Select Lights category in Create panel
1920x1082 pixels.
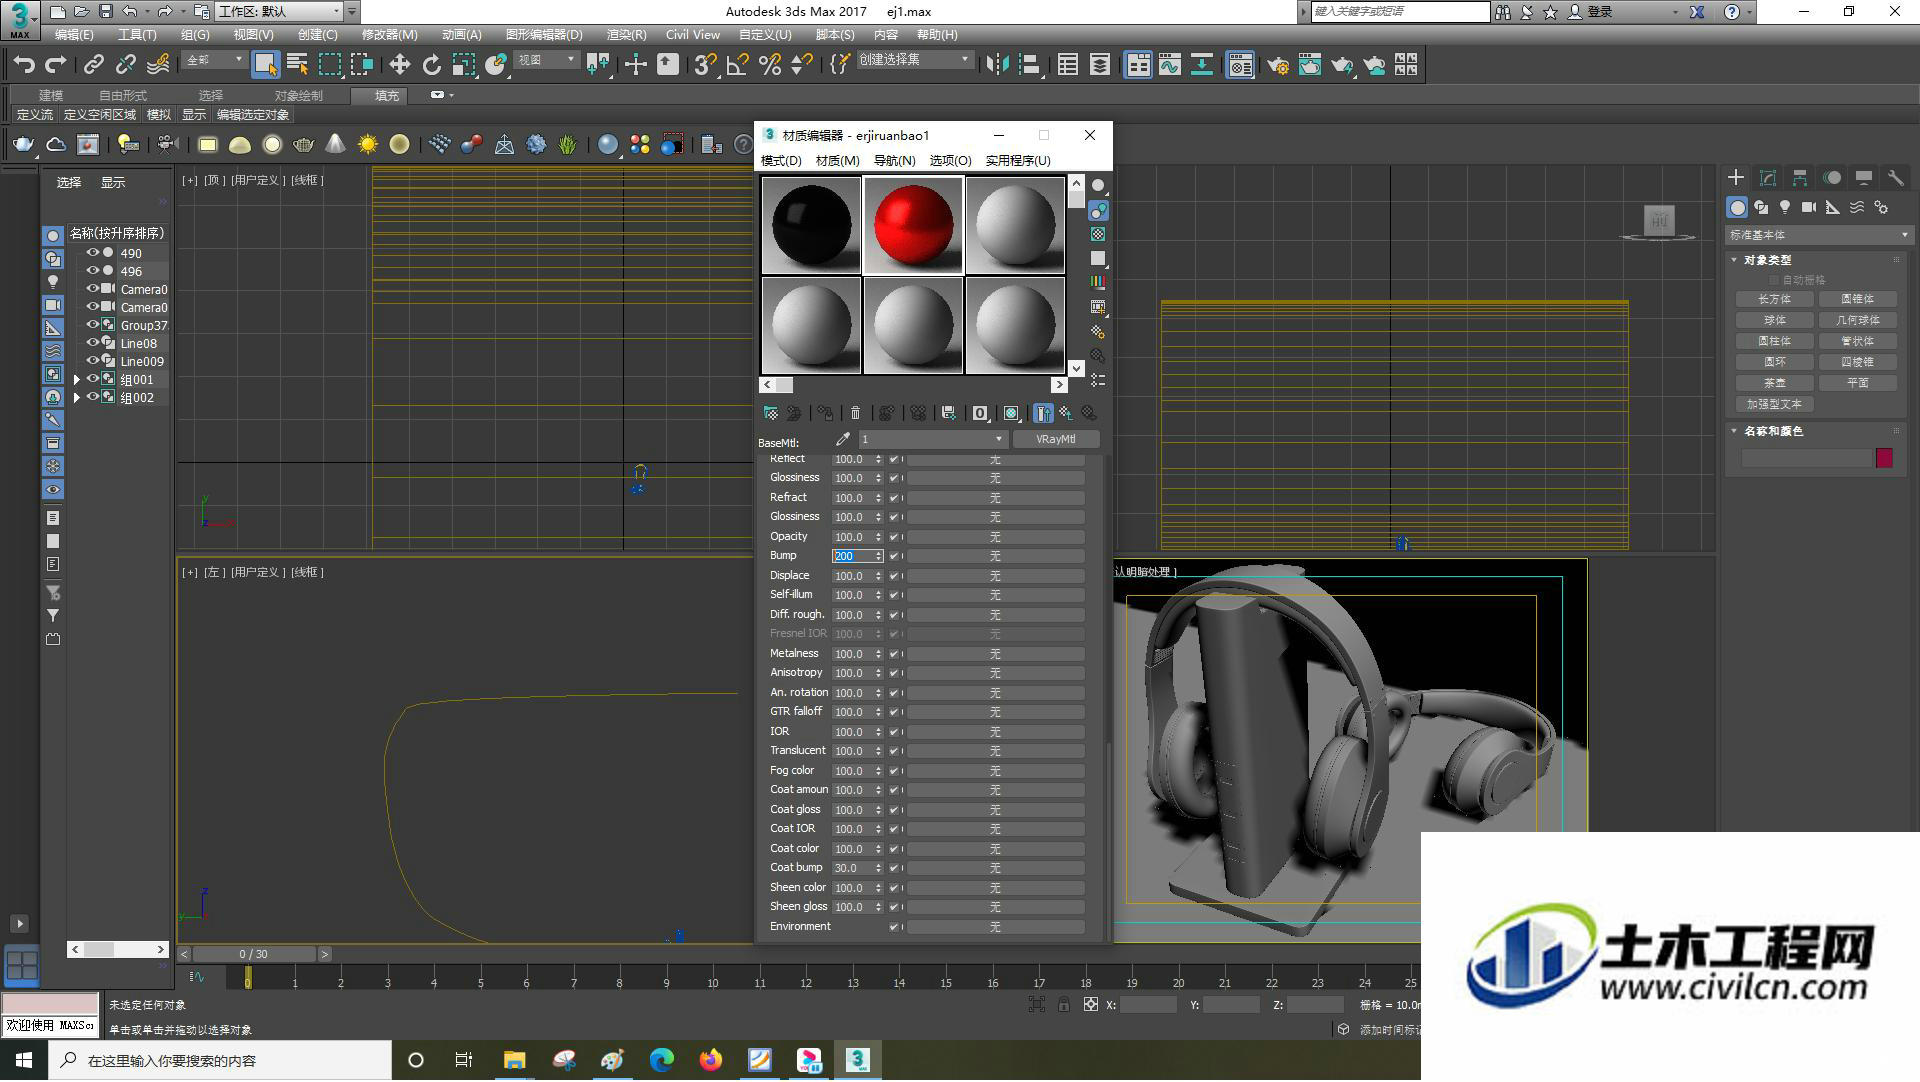(1785, 207)
